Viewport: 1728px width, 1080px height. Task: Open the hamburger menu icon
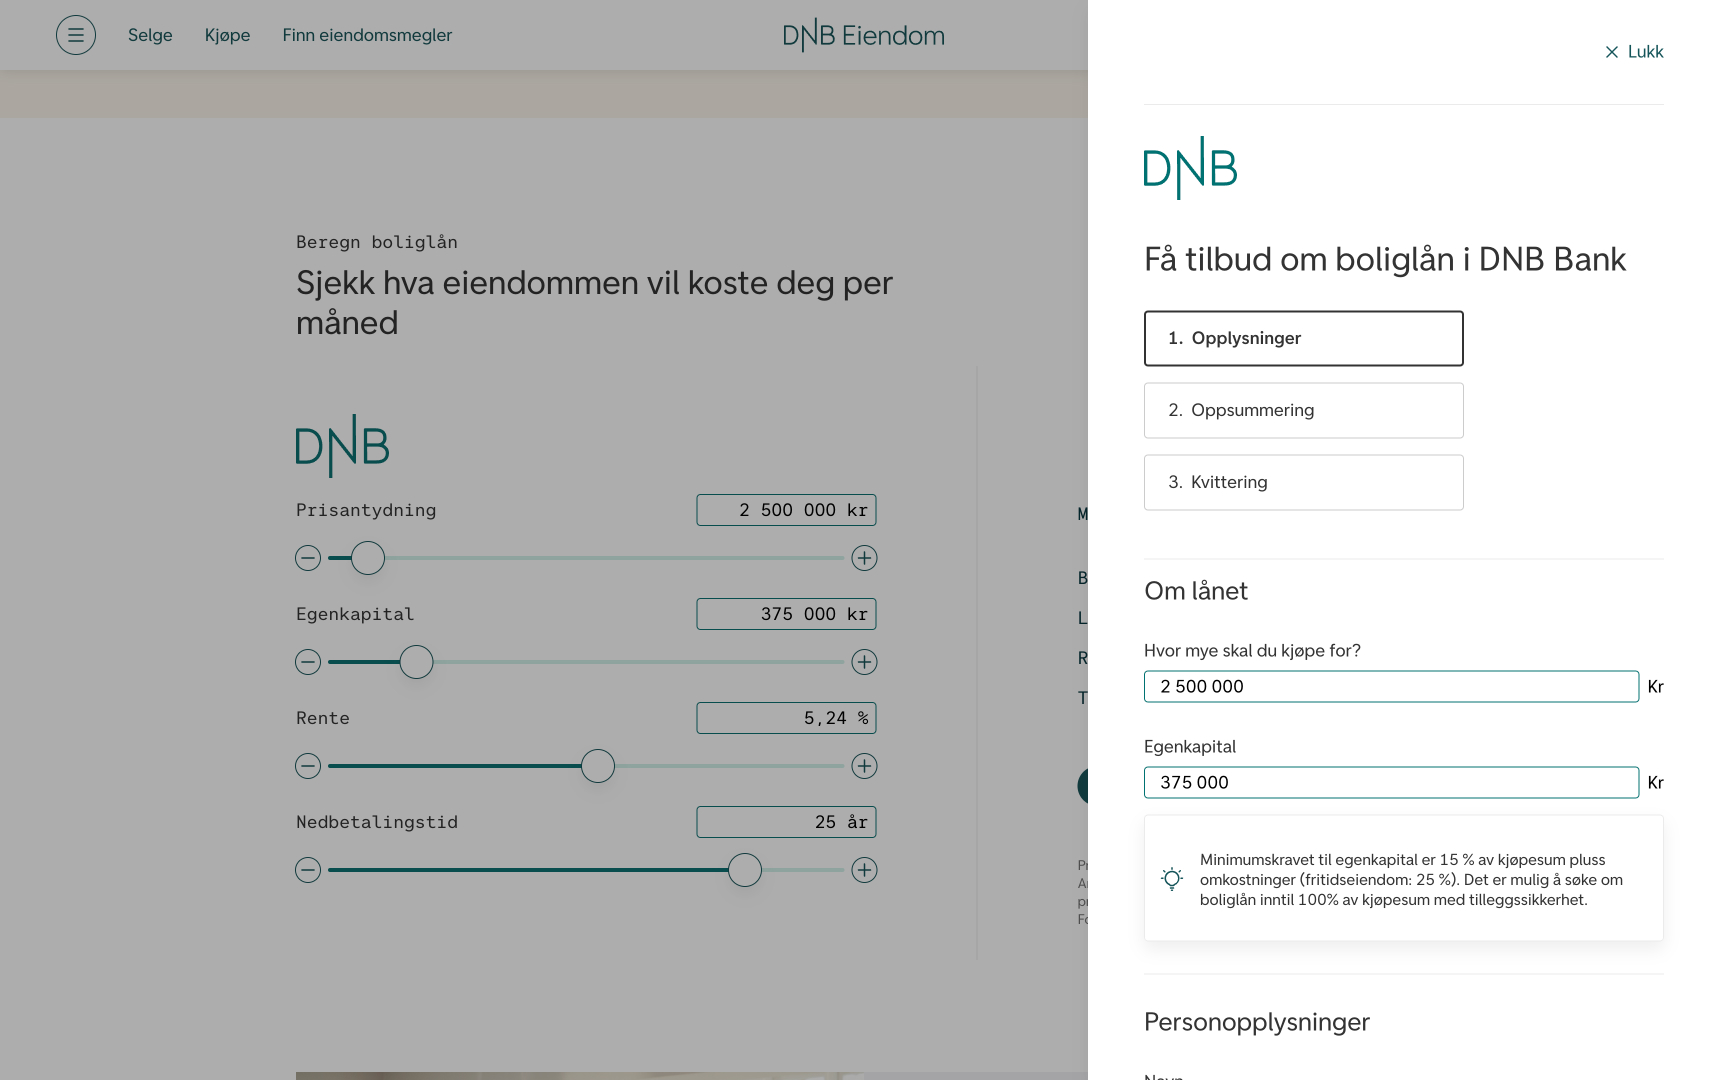point(76,35)
